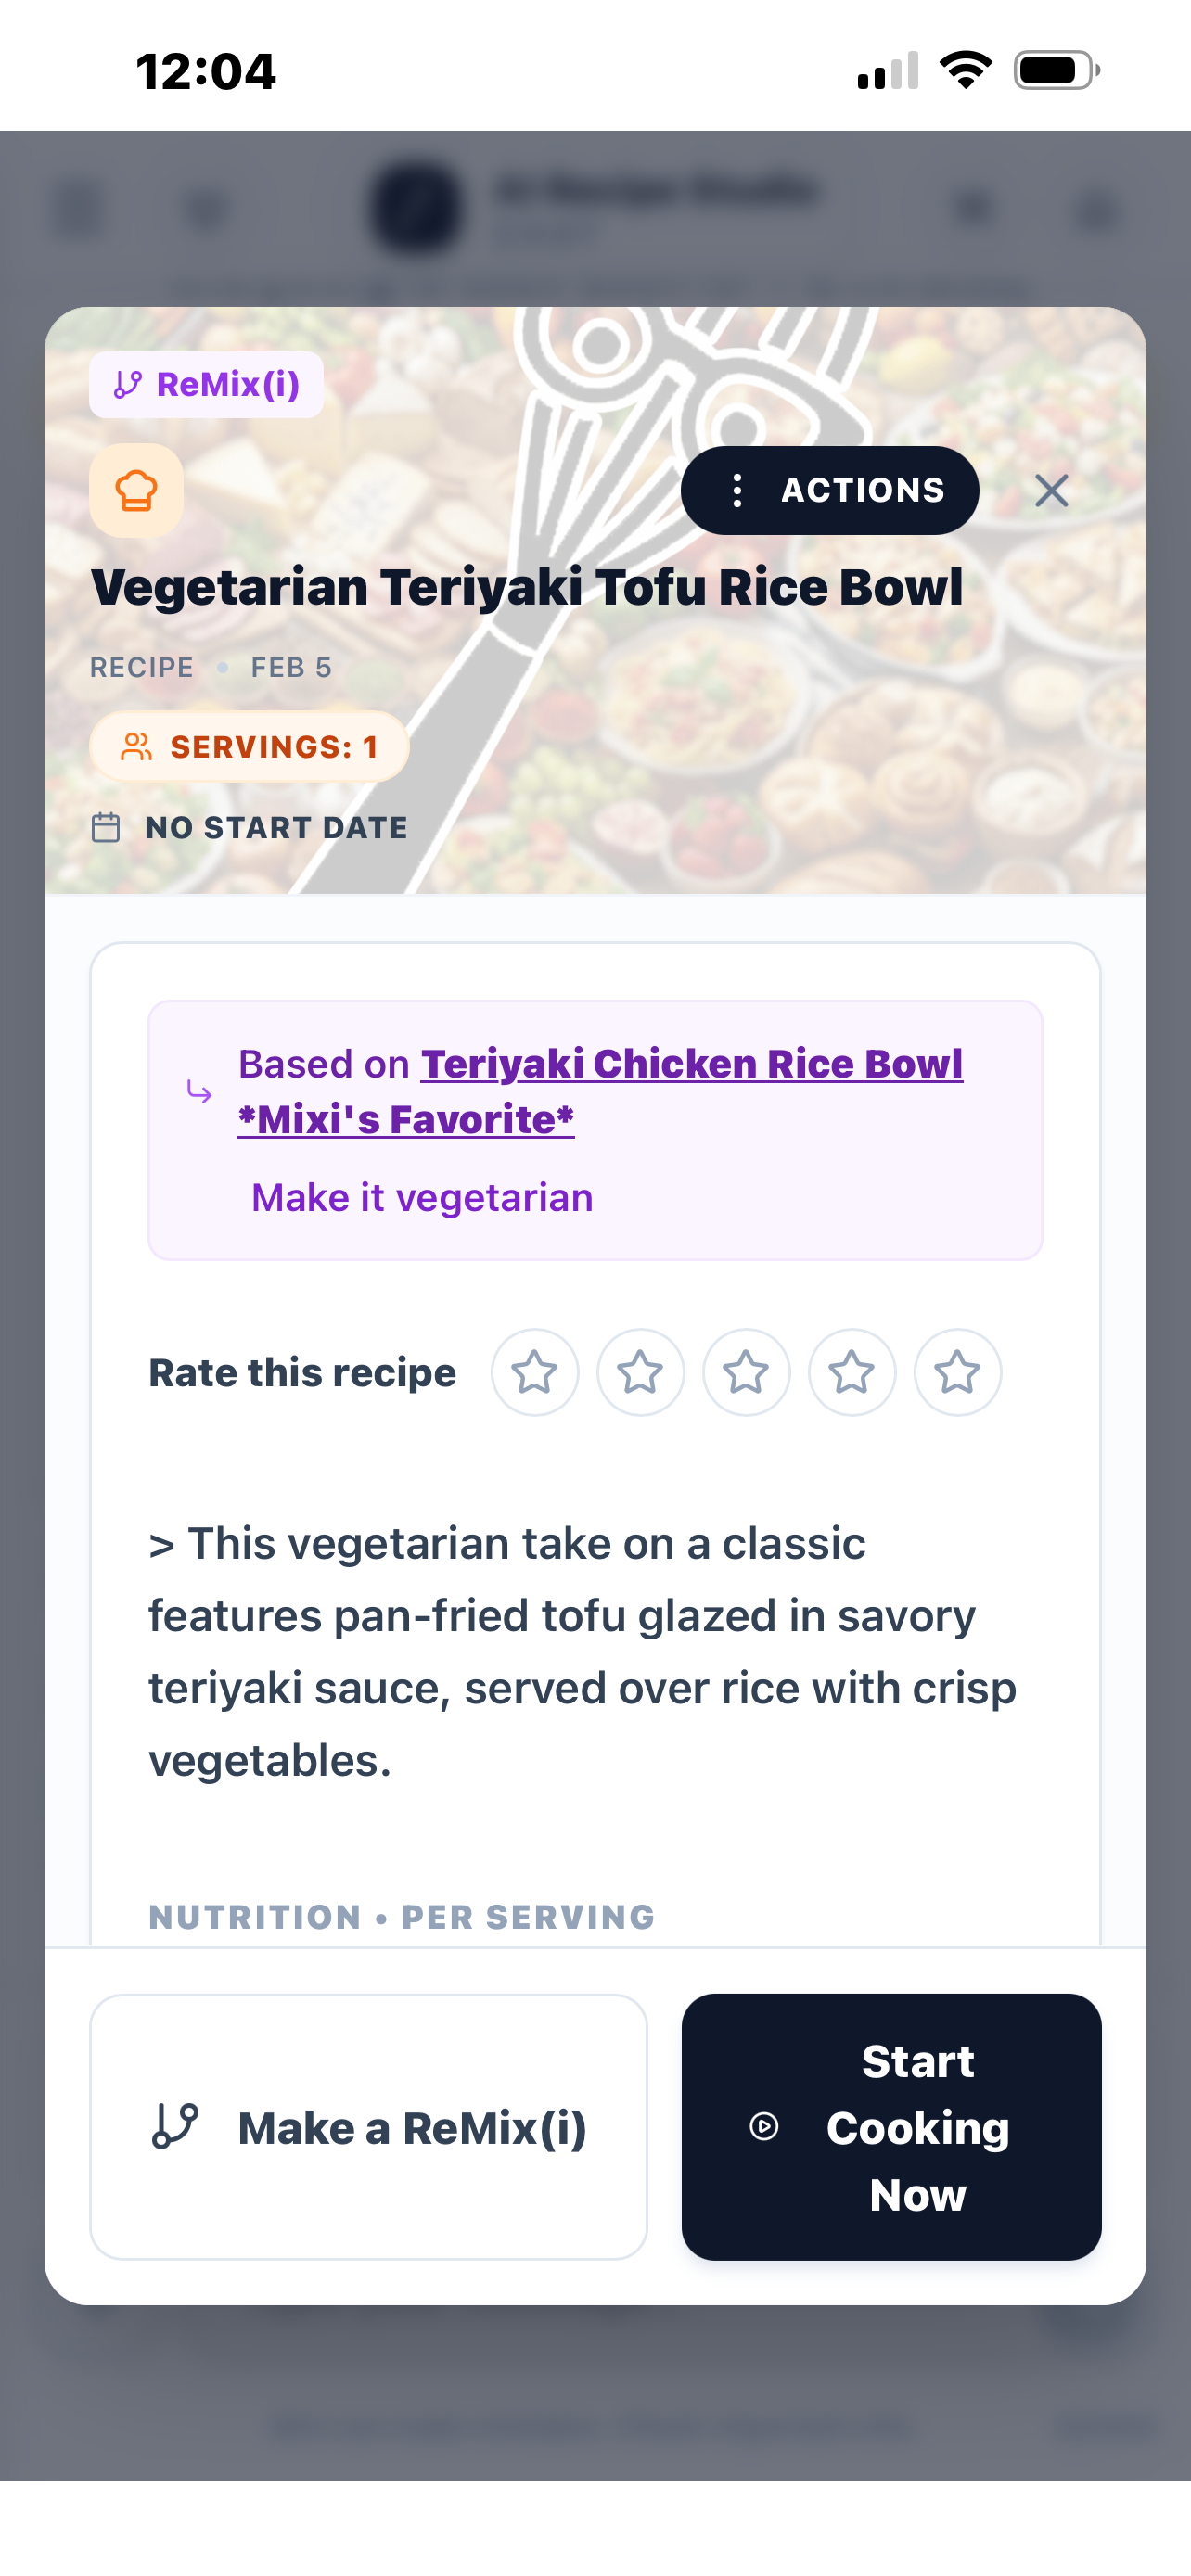Change the Servings: 1 setting
Viewport: 1191px width, 2576px height.
coord(249,746)
